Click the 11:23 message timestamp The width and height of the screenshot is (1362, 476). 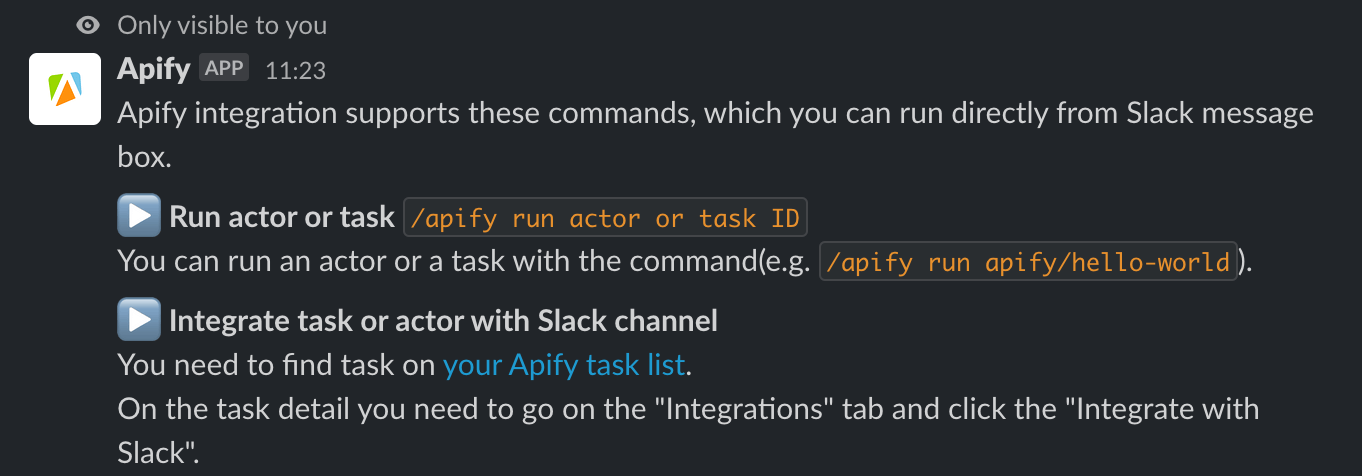tap(295, 70)
